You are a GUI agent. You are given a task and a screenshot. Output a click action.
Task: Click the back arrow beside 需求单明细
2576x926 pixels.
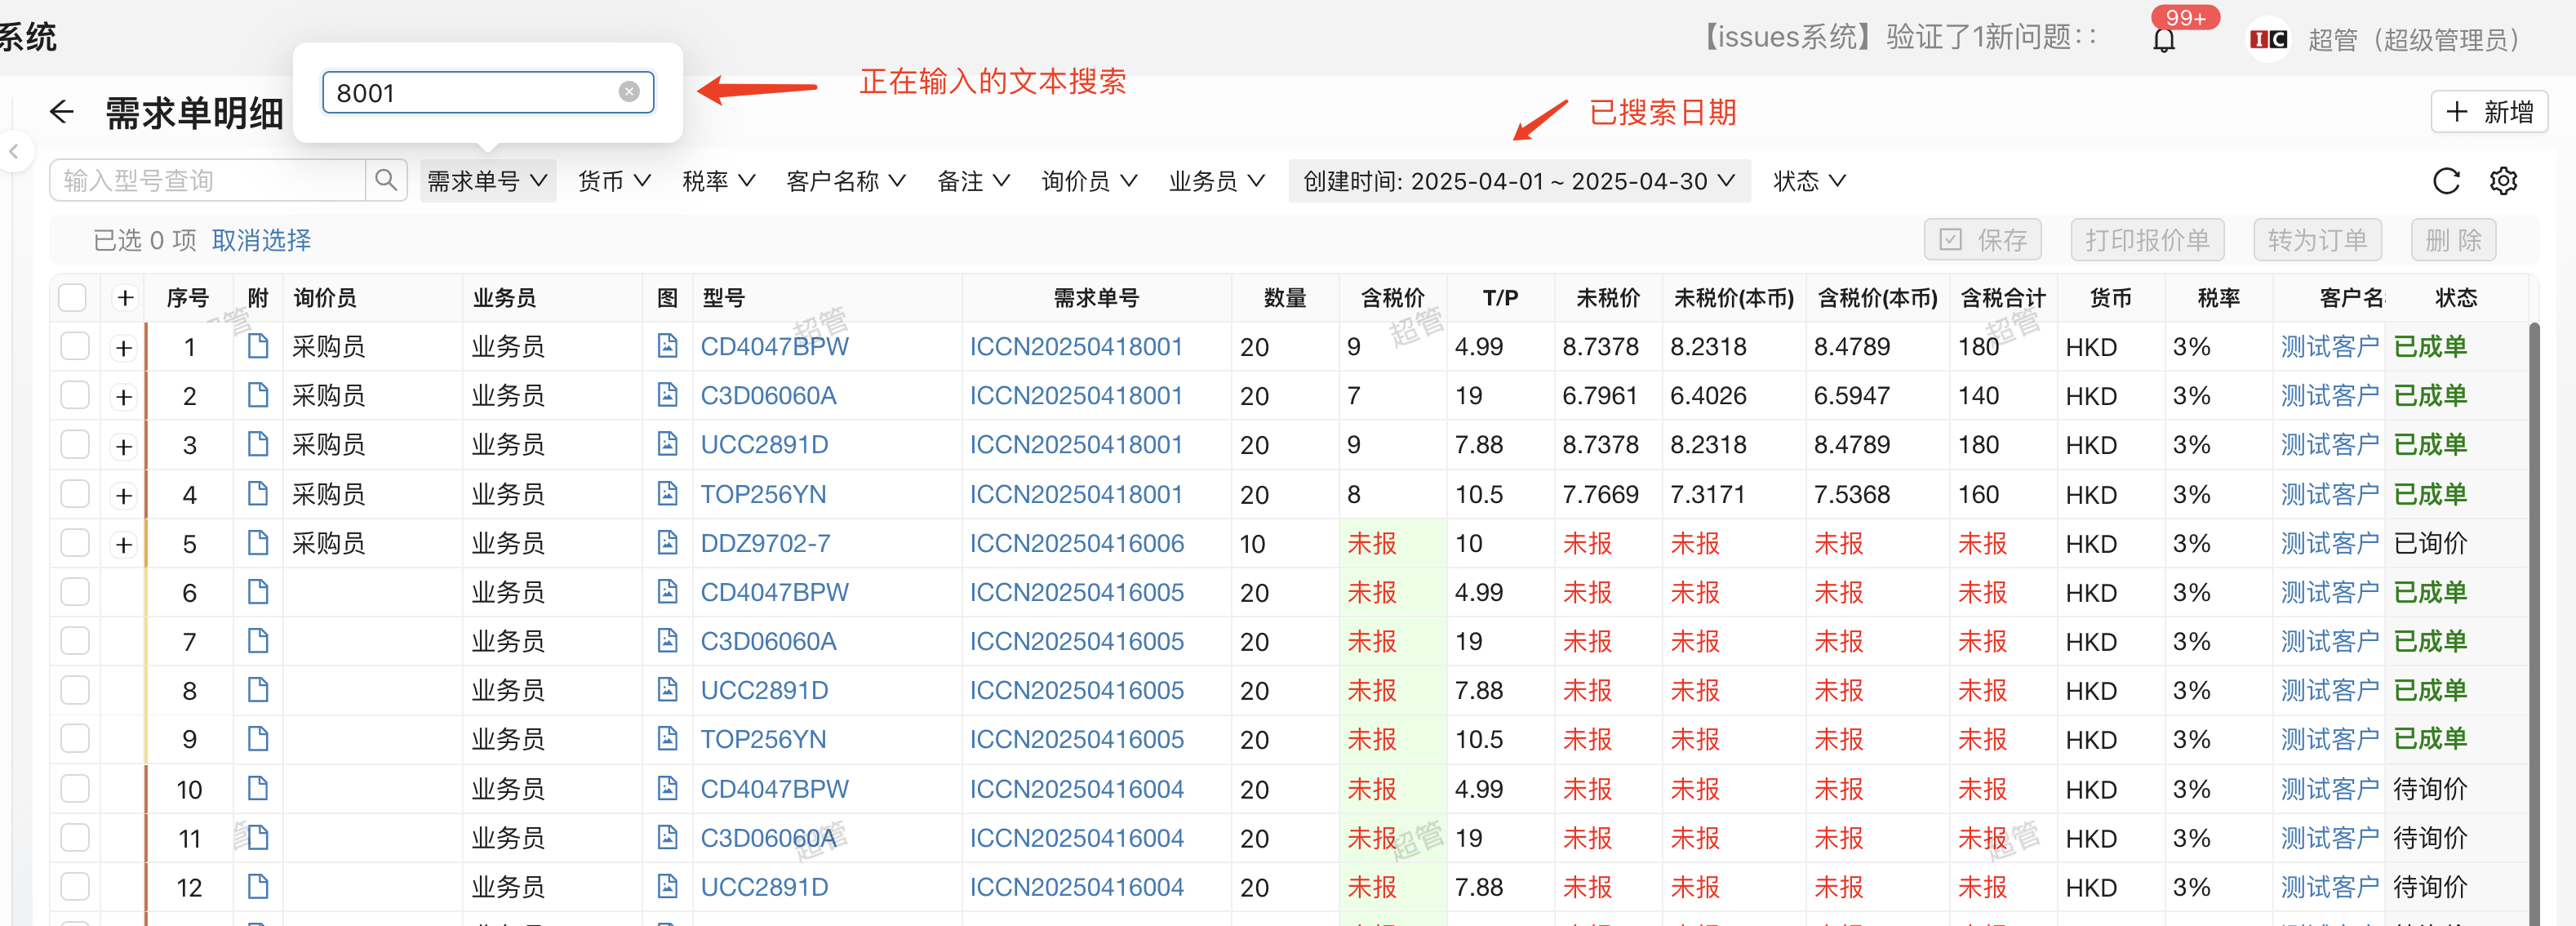[62, 112]
